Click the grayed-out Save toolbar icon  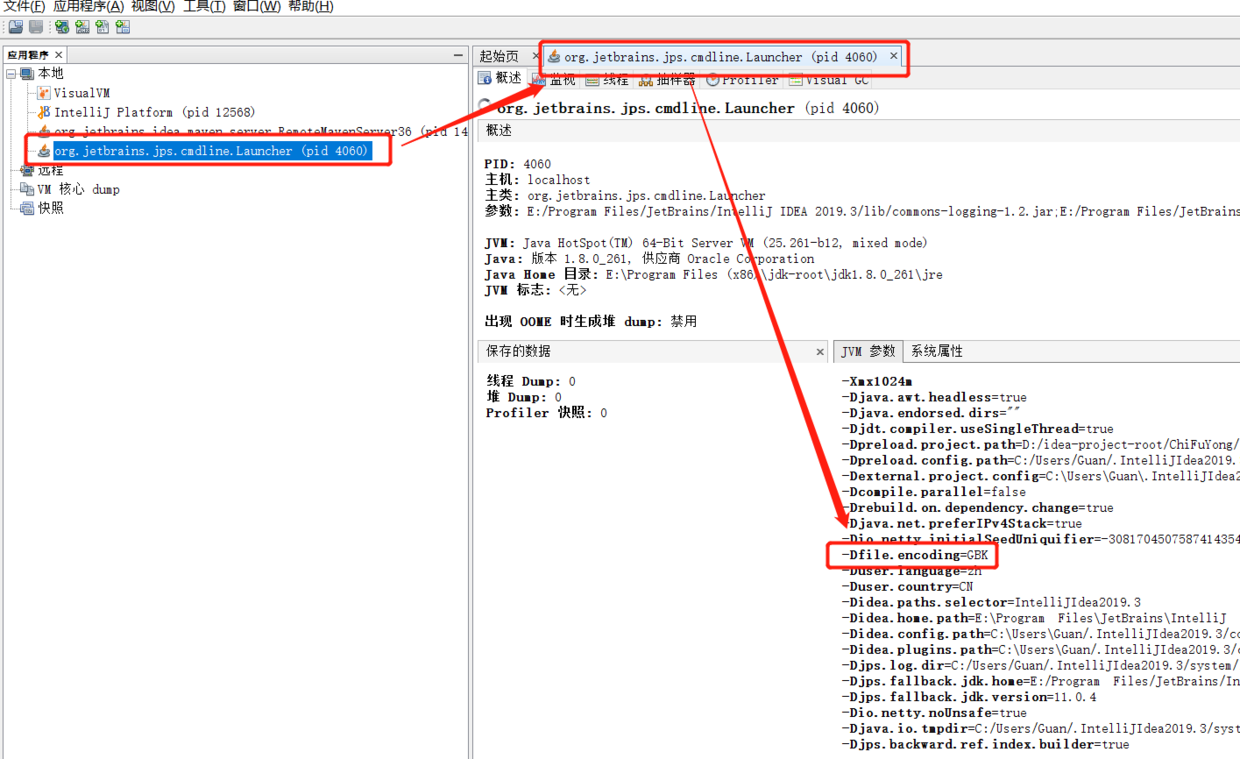tap(36, 27)
